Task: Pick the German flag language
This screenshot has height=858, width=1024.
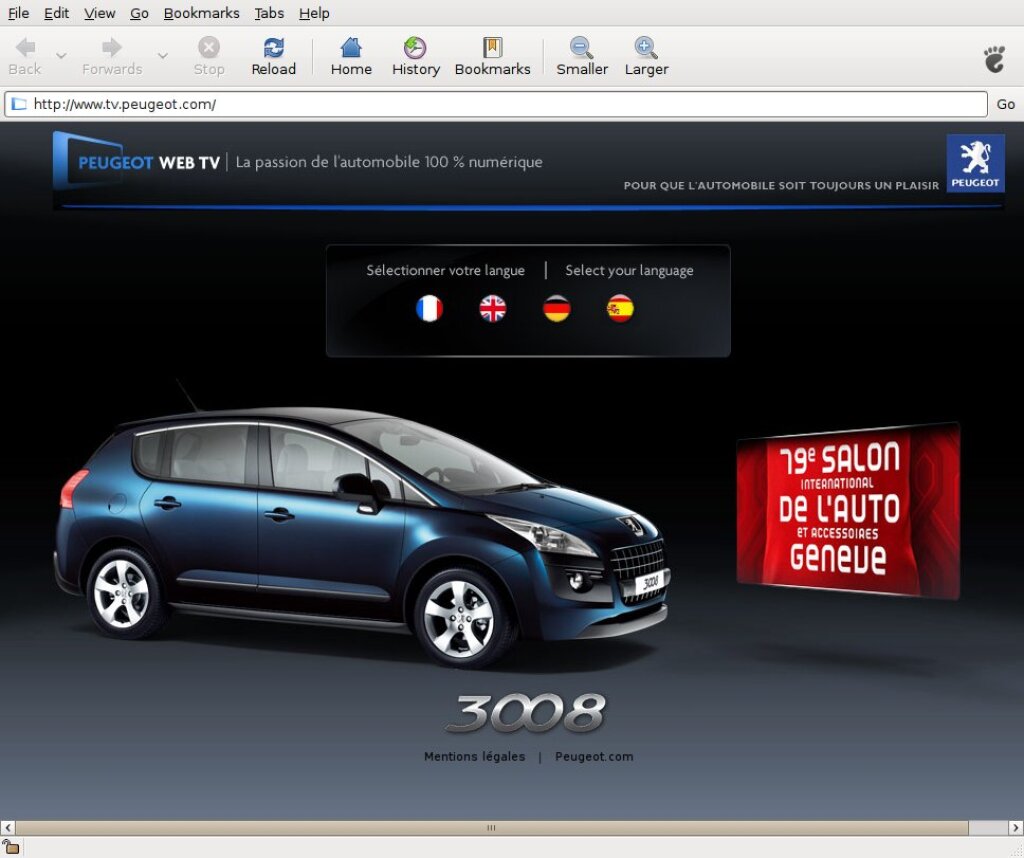Action: [557, 308]
